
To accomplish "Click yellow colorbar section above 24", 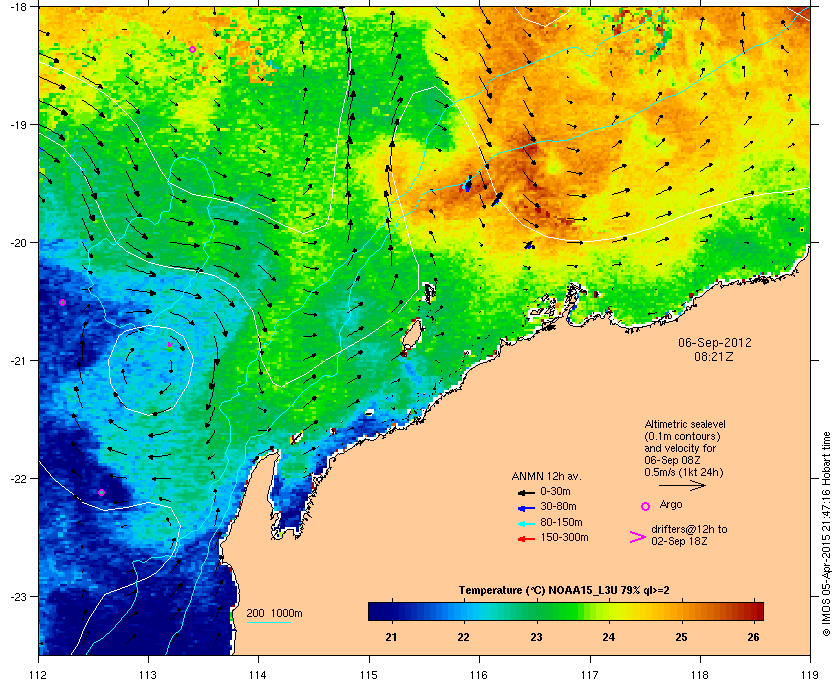I will tap(609, 611).
